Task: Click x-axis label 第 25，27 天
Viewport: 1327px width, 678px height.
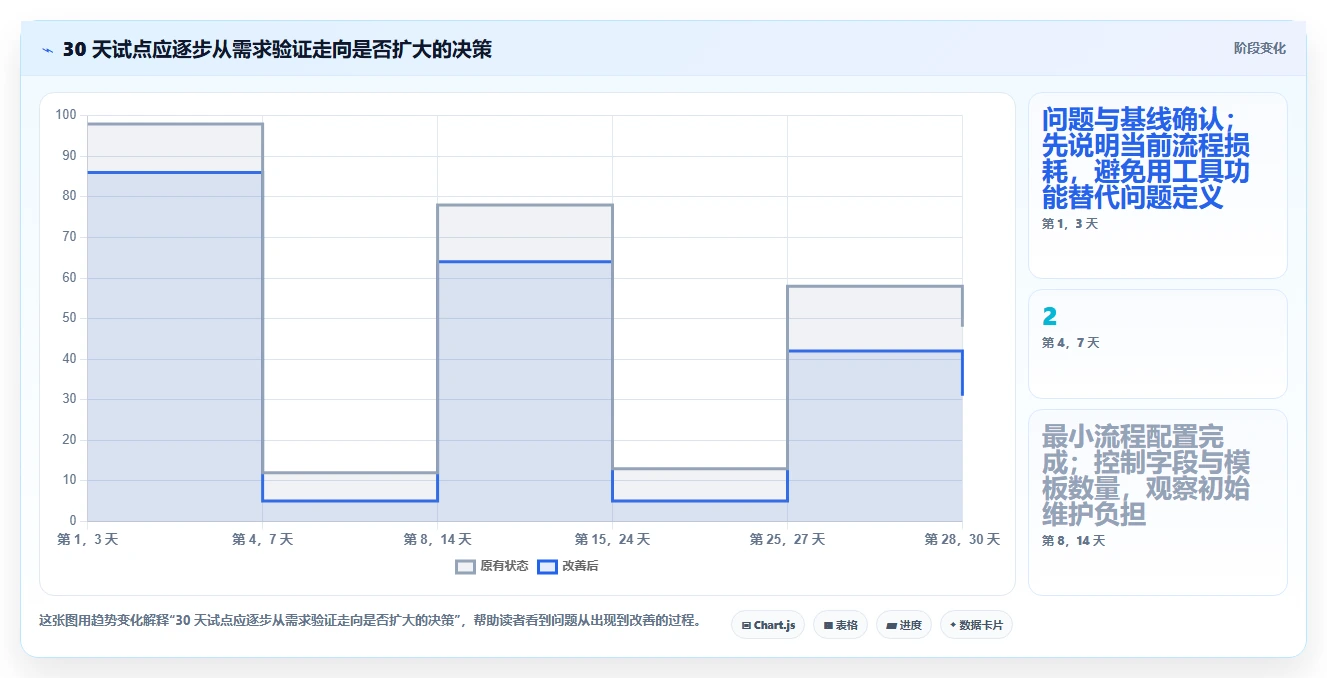Action: pos(787,539)
